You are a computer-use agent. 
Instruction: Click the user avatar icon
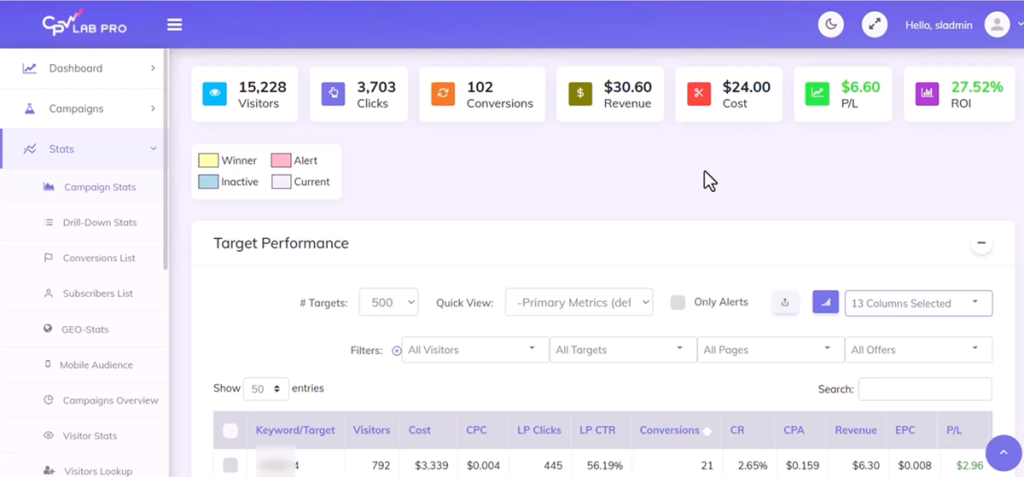(997, 25)
